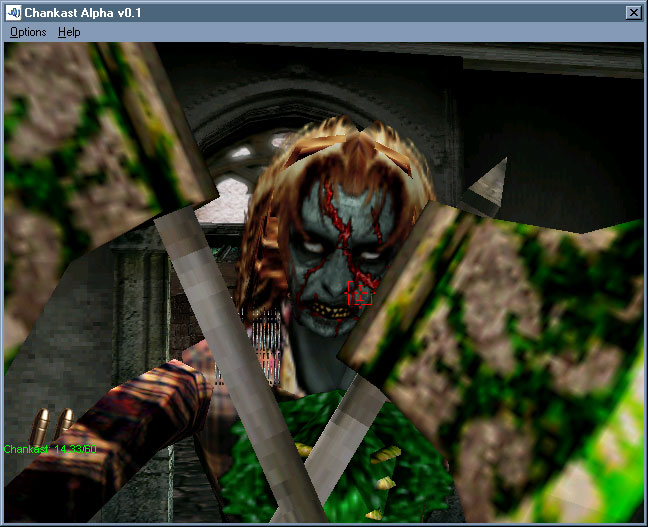Viewport: 648px width, 527px height.
Task: Click the left bullet ammo icon
Action: point(40,426)
